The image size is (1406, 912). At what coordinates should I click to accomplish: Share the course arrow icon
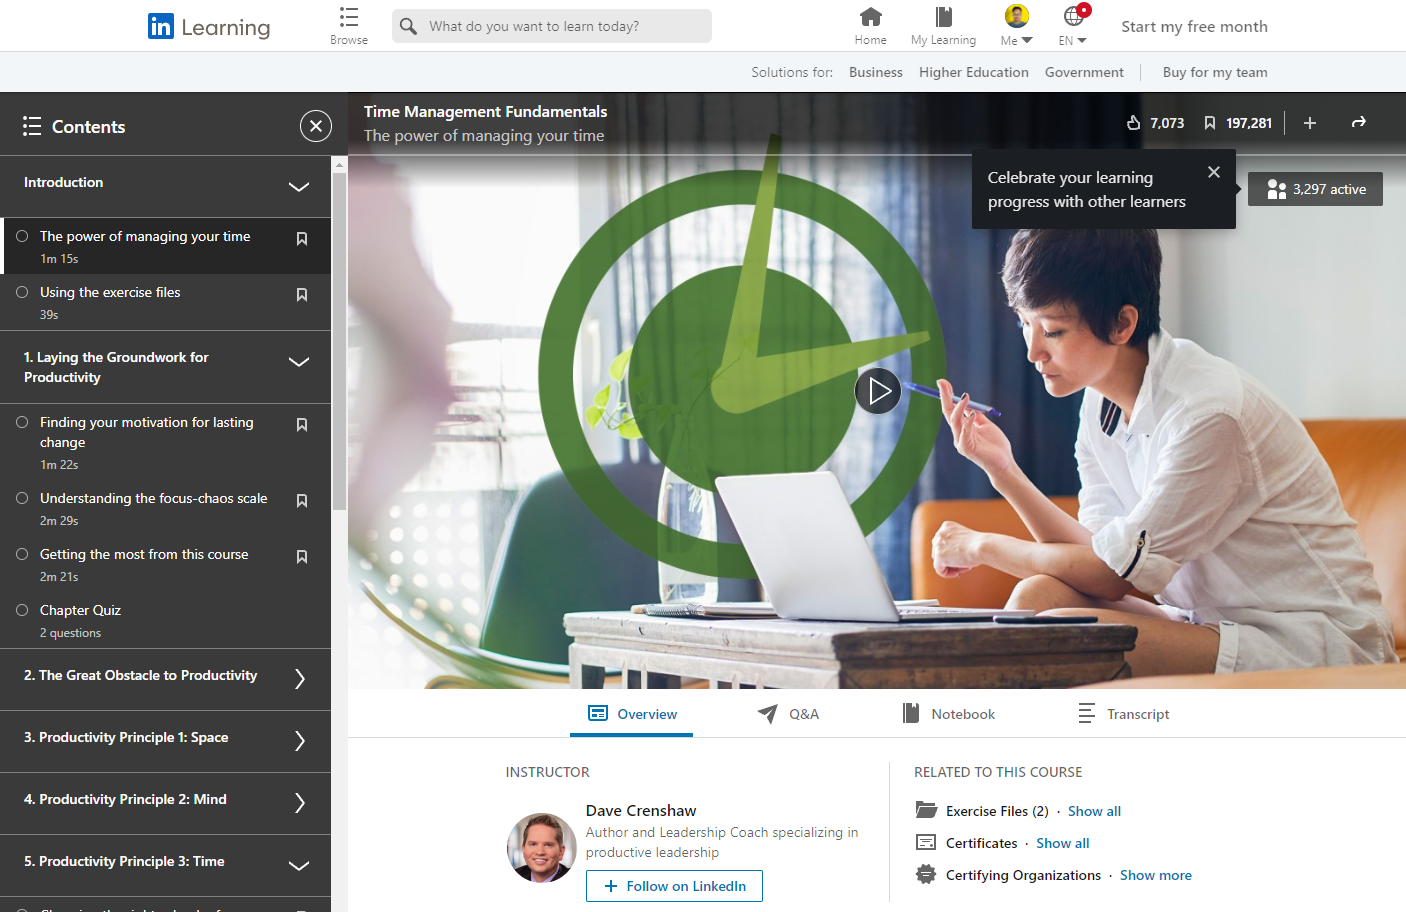(1358, 122)
